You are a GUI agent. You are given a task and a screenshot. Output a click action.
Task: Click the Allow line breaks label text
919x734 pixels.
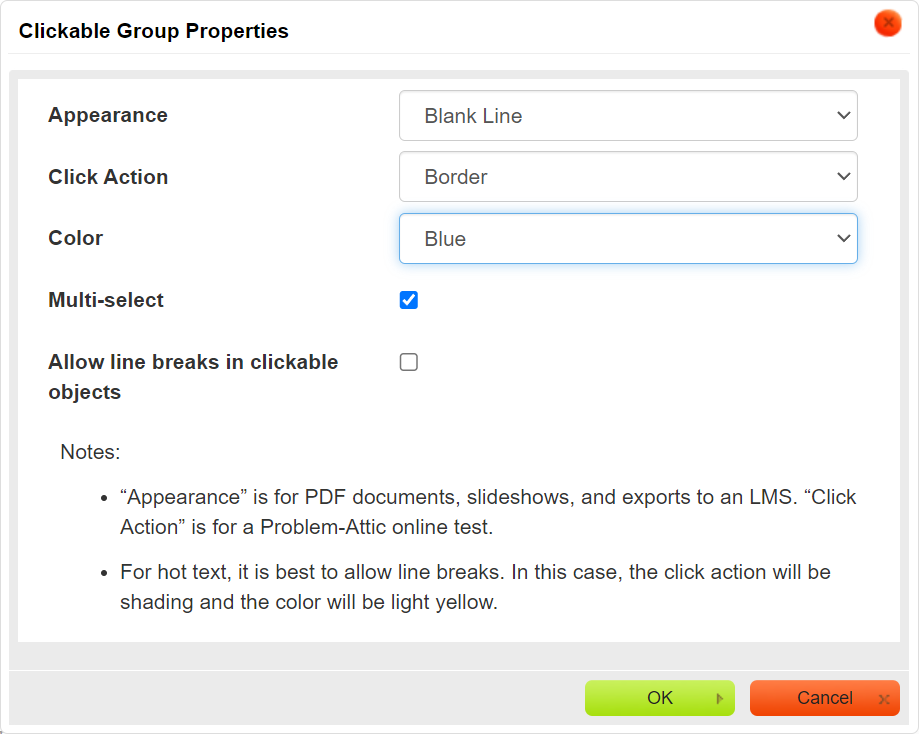193,377
